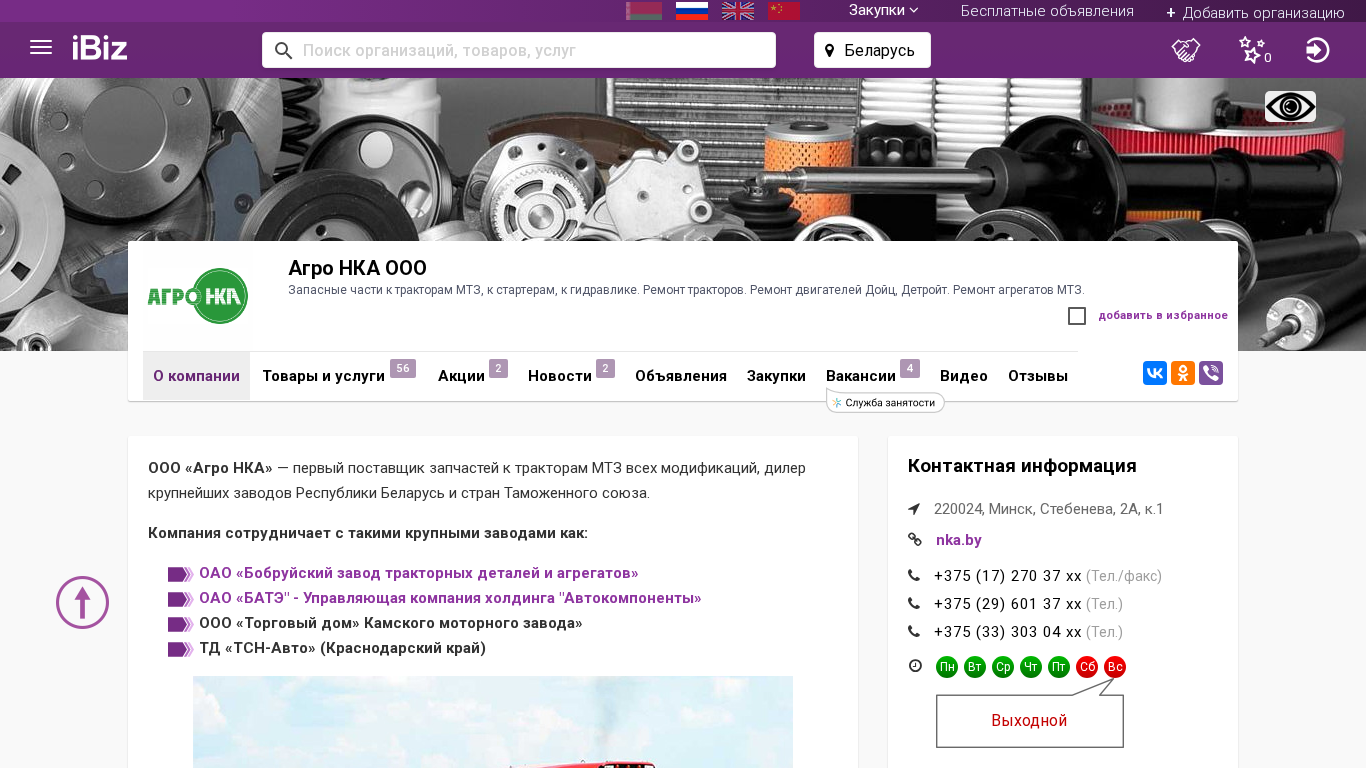The width and height of the screenshot is (1366, 768).
Task: Share on VK
Action: point(1155,373)
